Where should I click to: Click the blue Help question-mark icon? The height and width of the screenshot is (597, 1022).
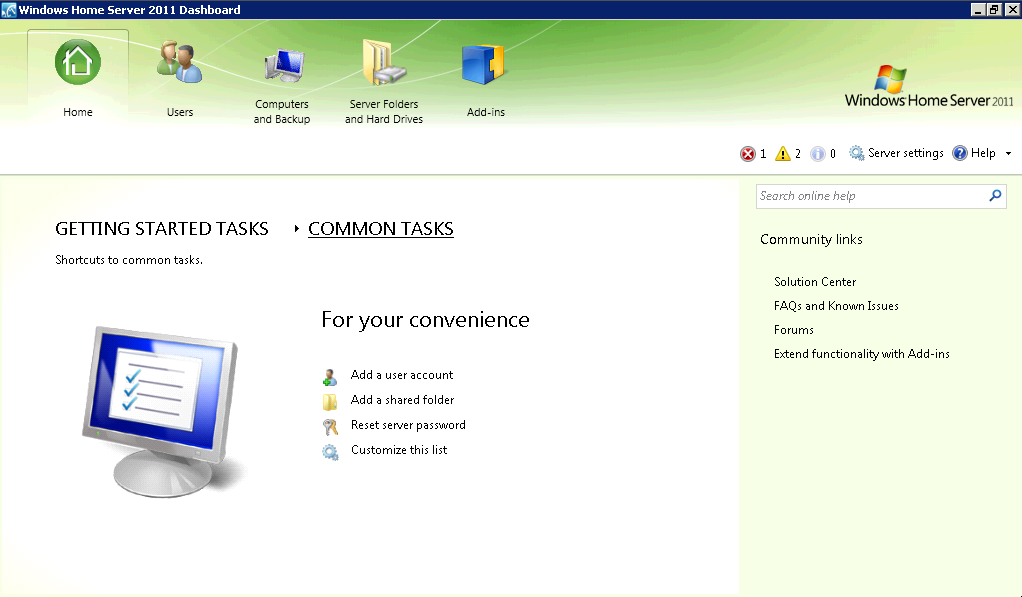(x=959, y=153)
